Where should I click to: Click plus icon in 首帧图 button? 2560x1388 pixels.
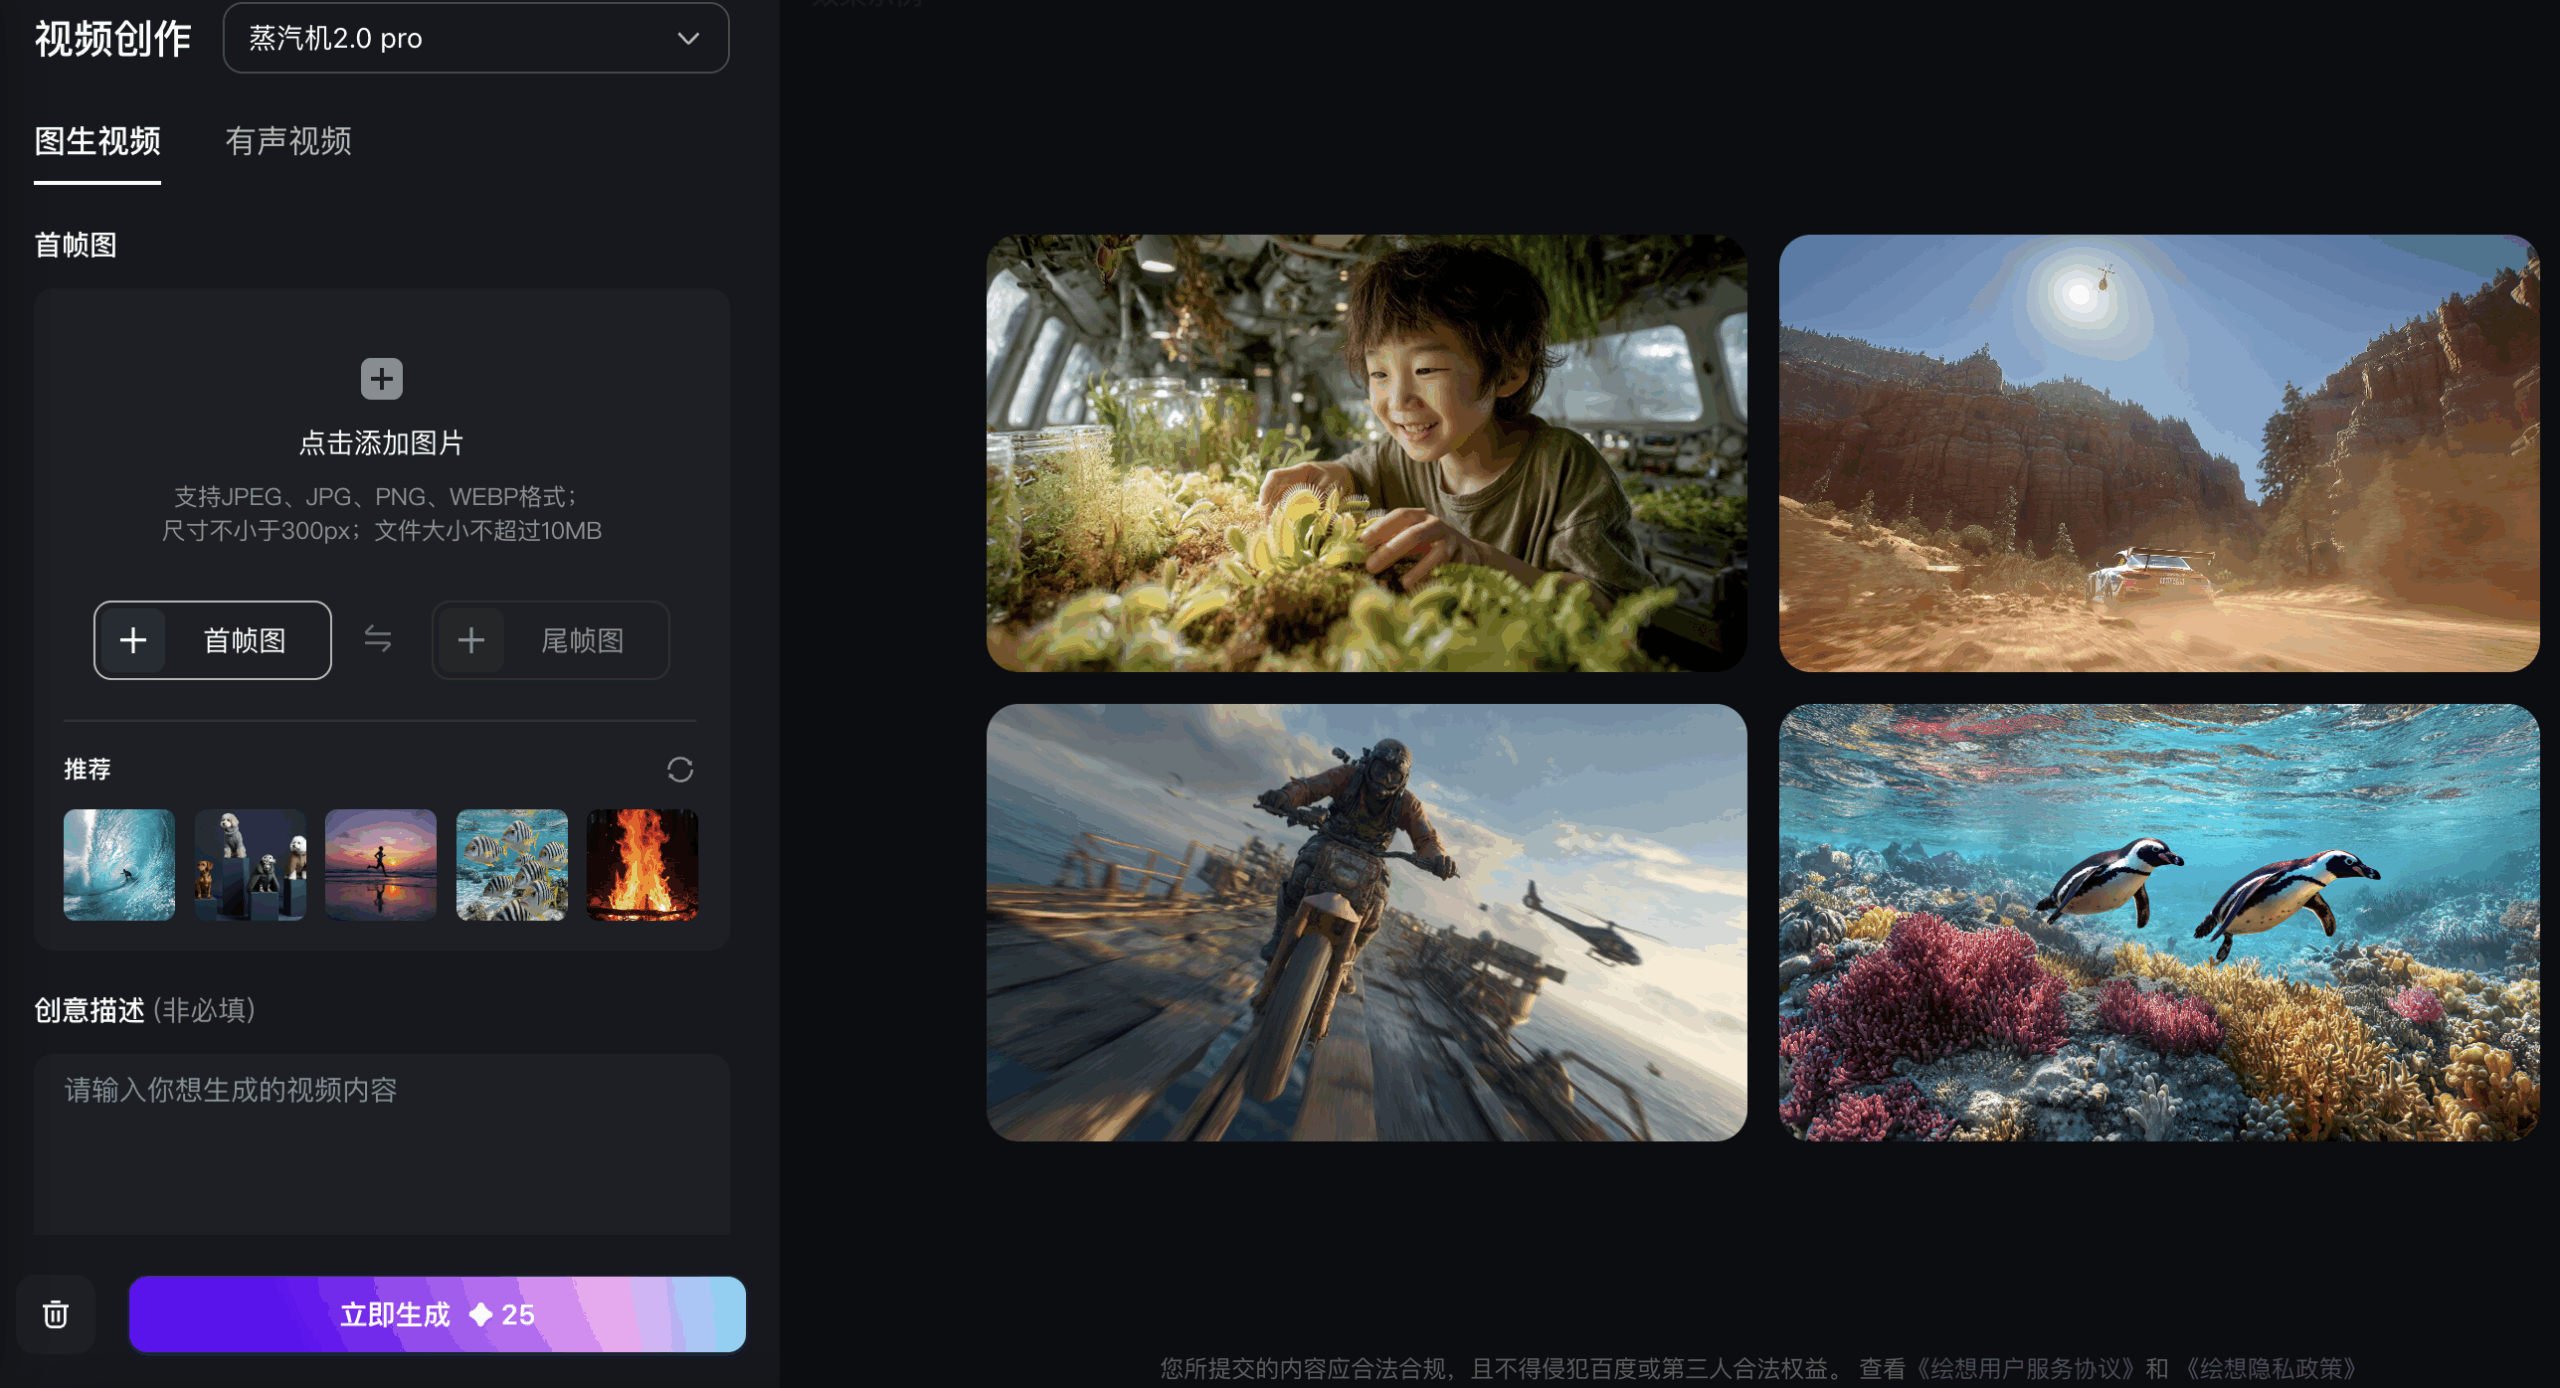click(x=133, y=640)
